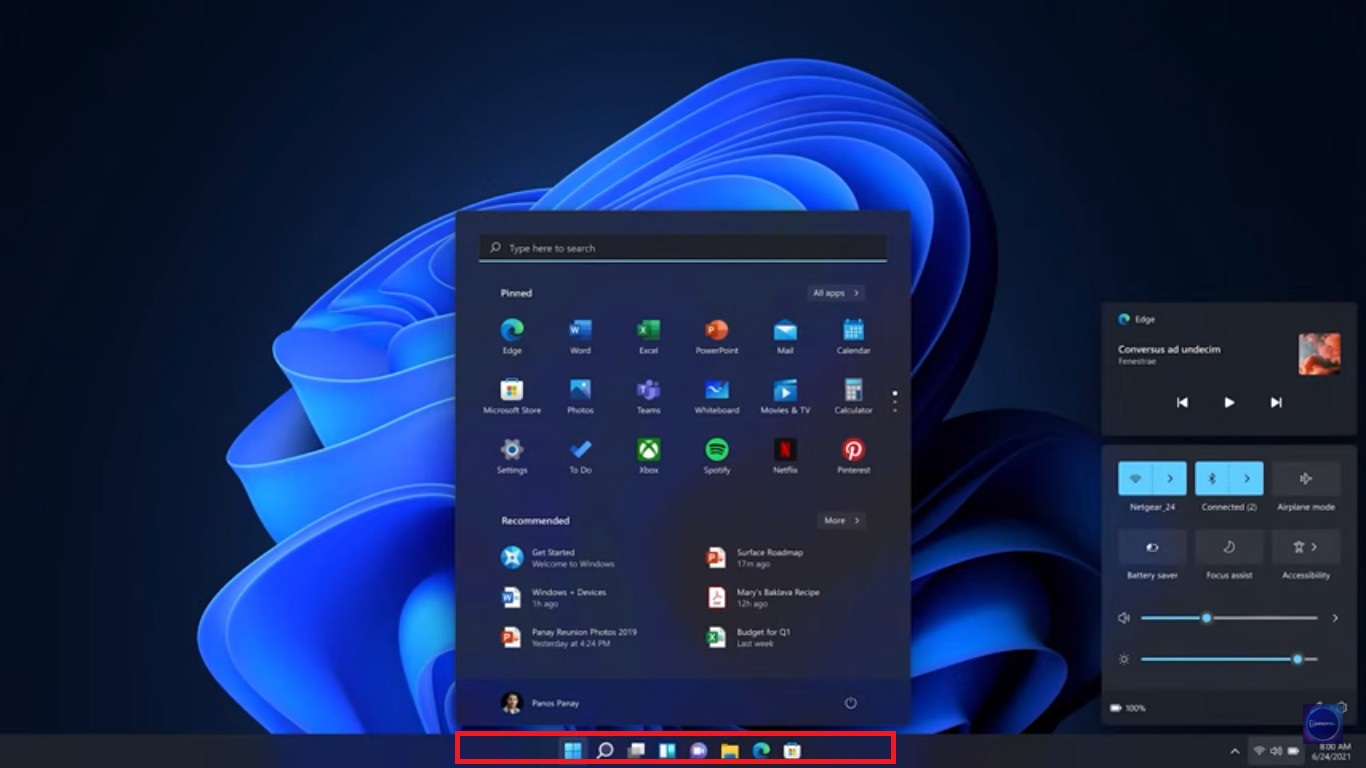Click the Microsoft Store icon on the taskbar
The height and width of the screenshot is (768, 1366).
click(792, 750)
